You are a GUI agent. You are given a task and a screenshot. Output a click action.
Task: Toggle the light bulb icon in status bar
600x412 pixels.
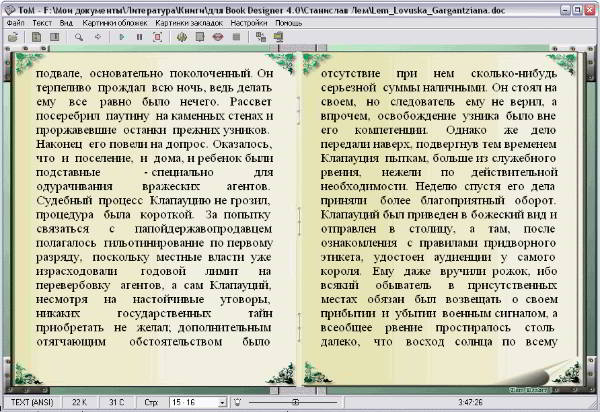coord(236,402)
